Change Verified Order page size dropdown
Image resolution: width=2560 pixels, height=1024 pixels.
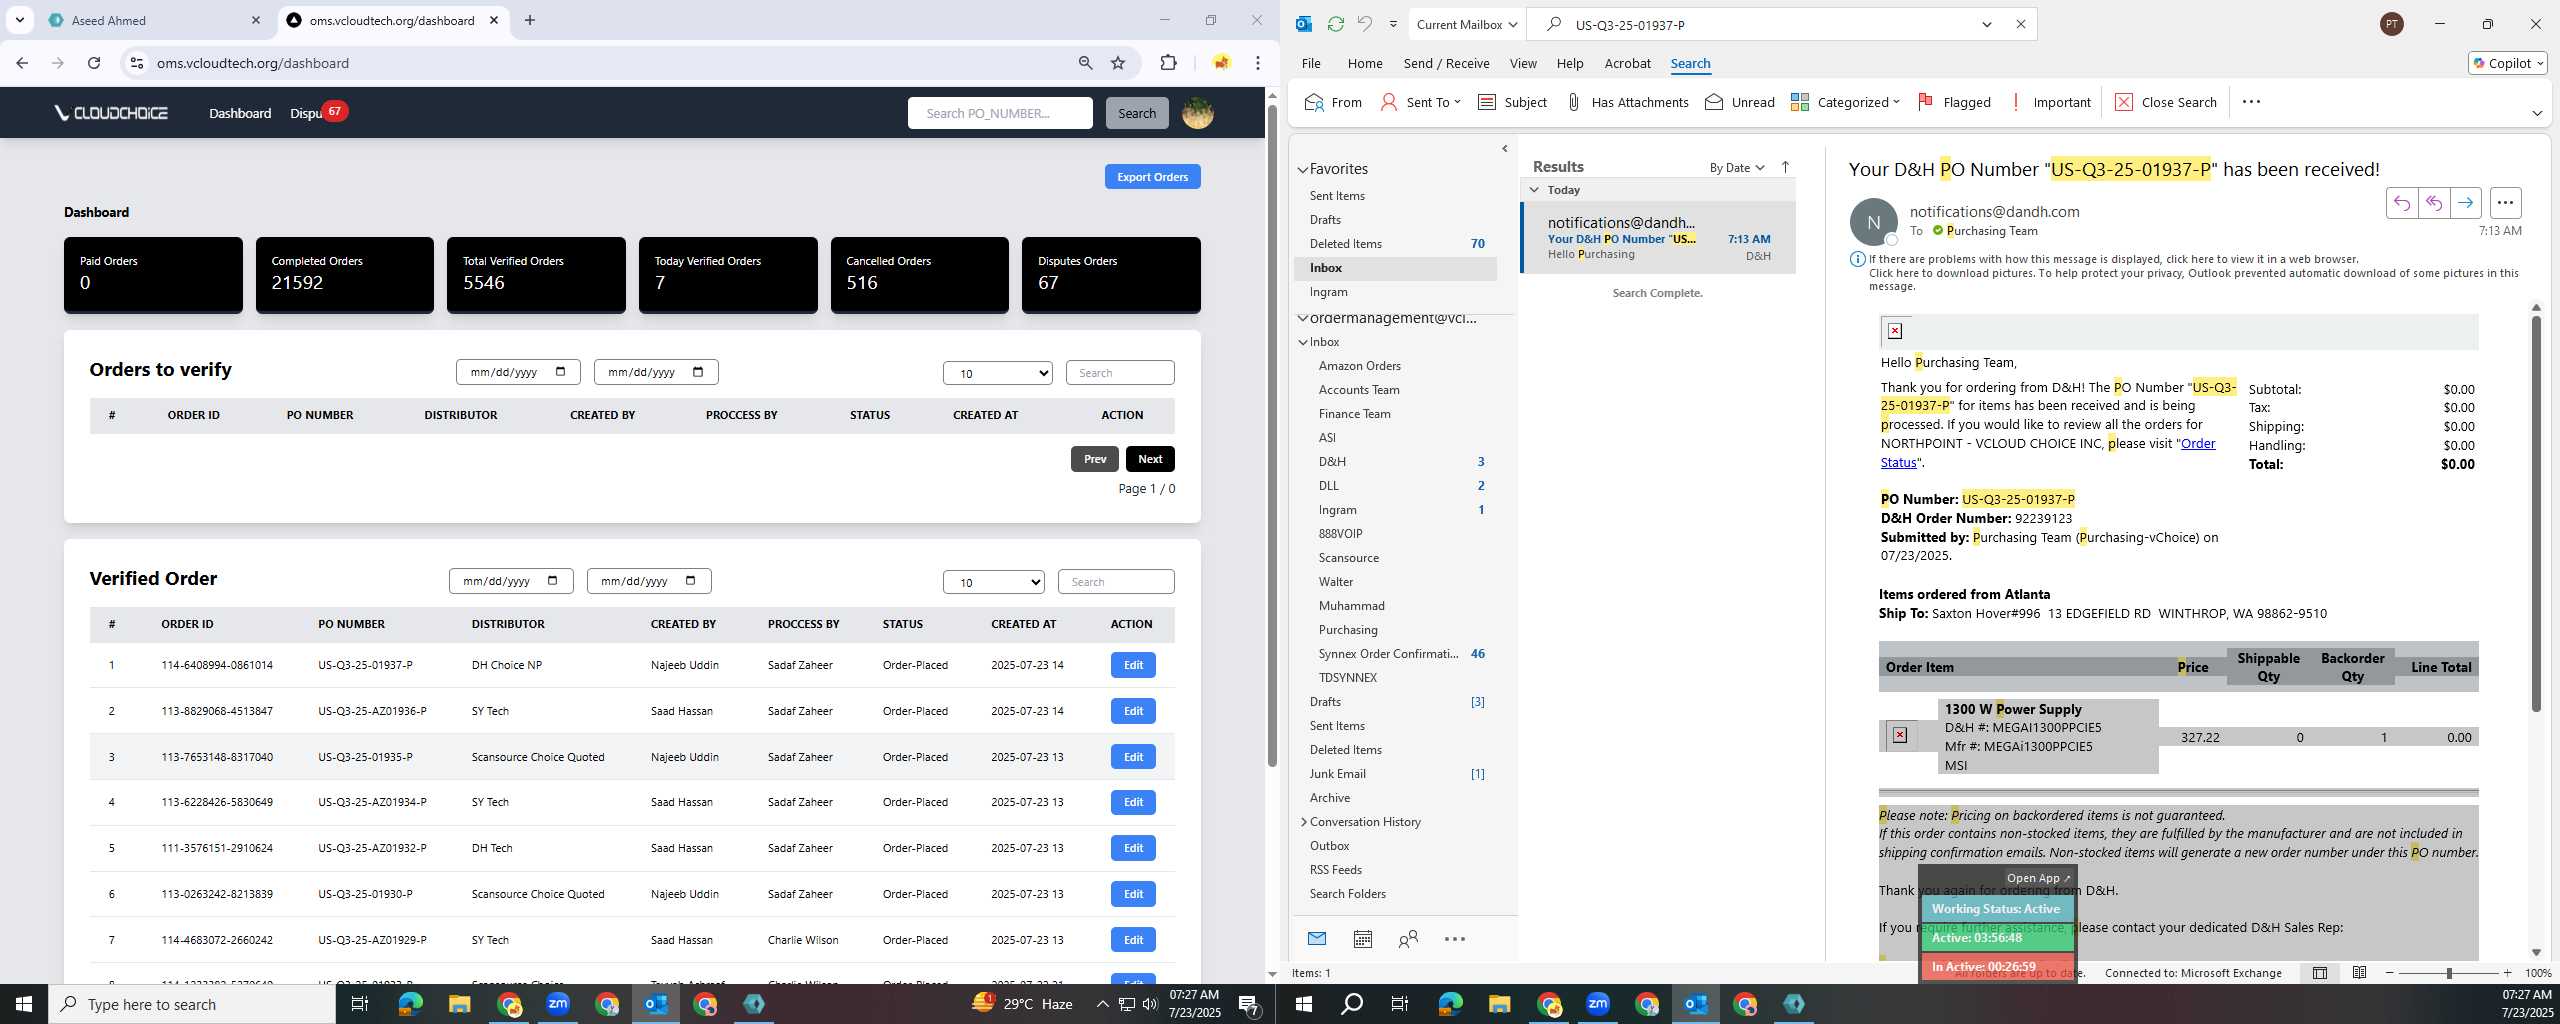point(993,582)
